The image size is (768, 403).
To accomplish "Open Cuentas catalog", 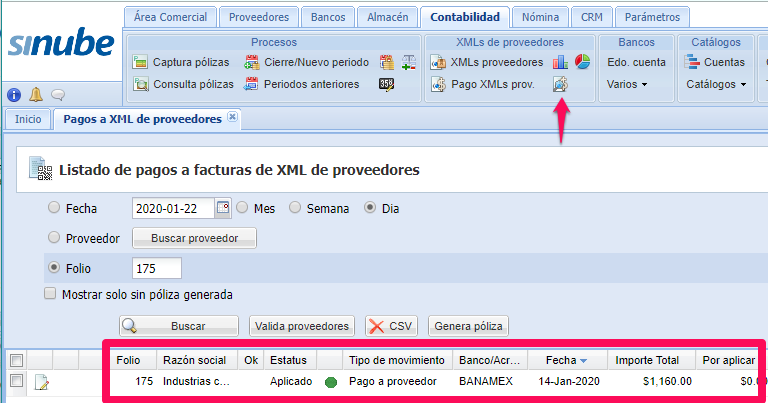I will 715,62.
